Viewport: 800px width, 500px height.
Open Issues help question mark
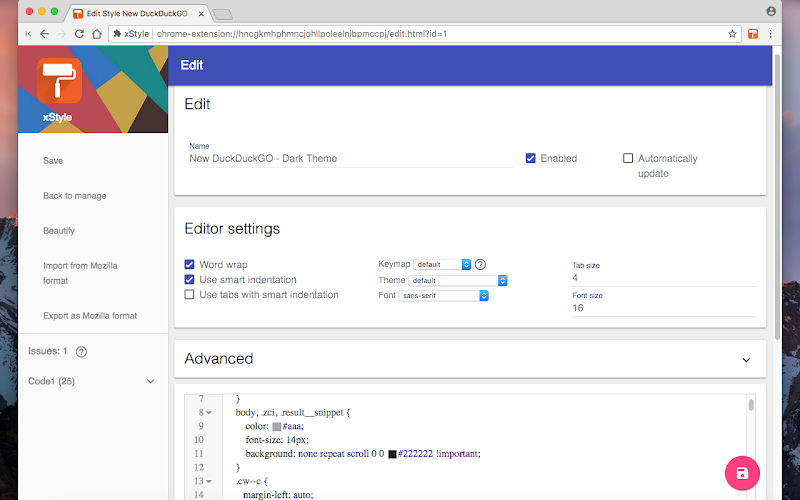(81, 352)
